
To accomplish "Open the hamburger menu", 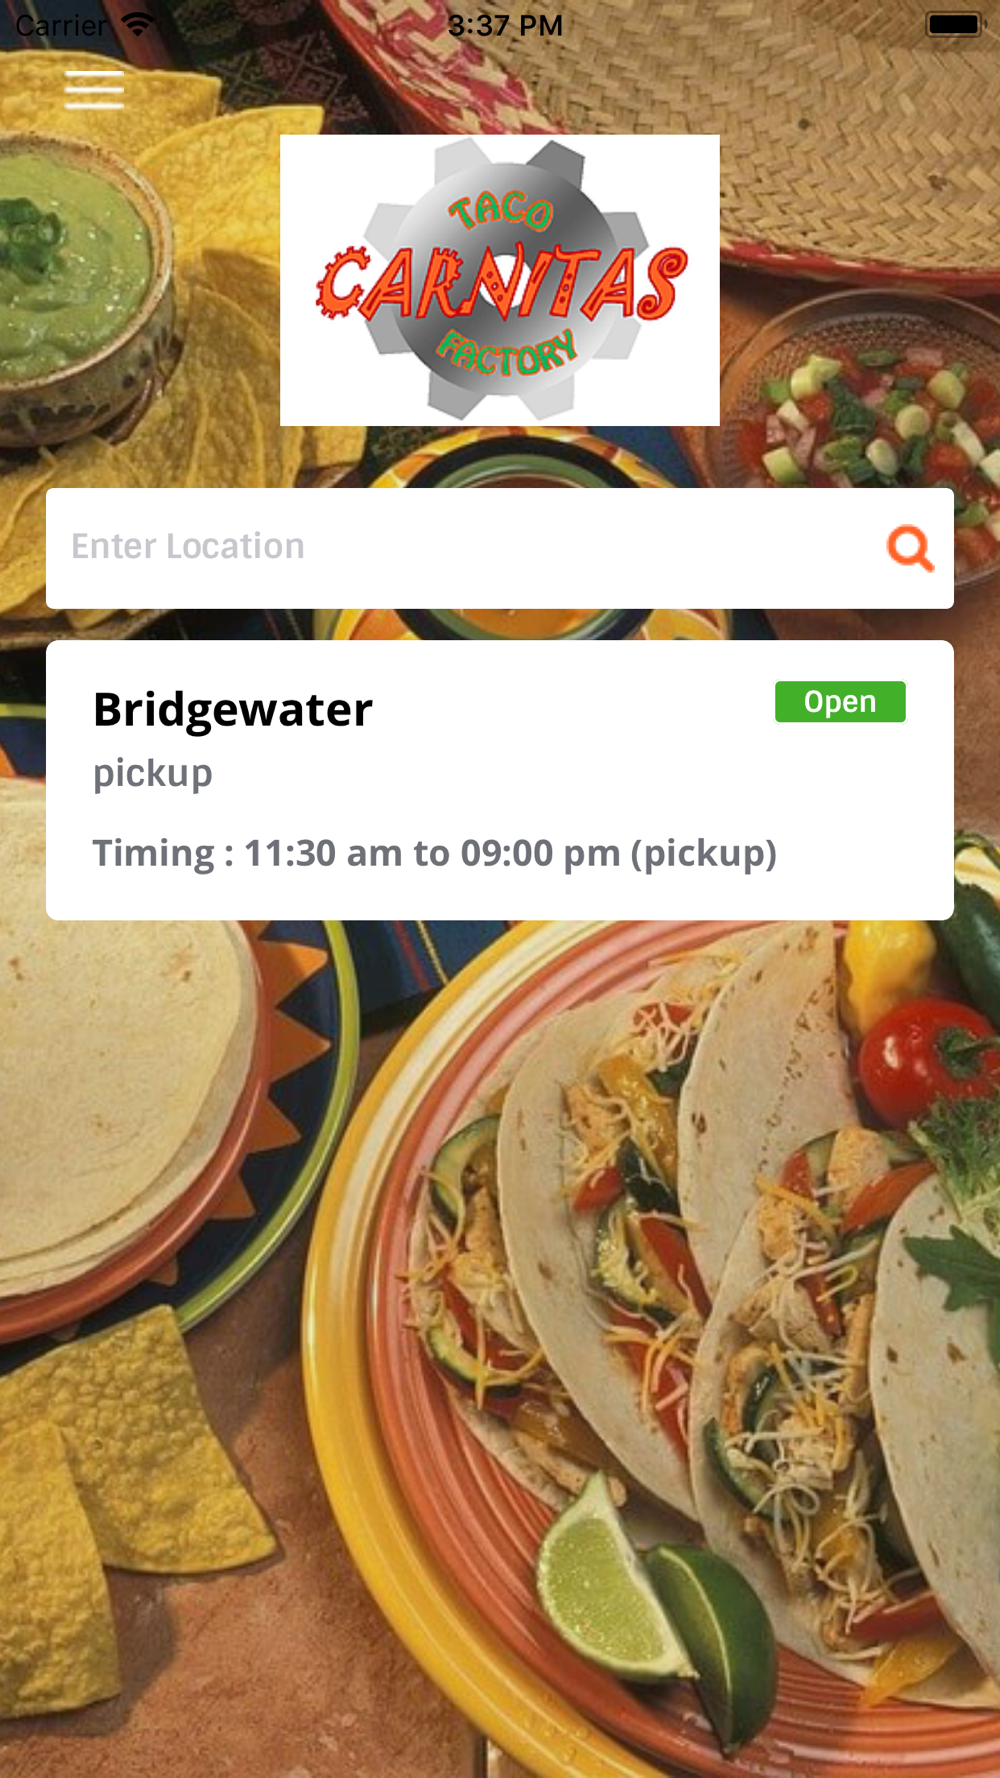I will click(94, 89).
